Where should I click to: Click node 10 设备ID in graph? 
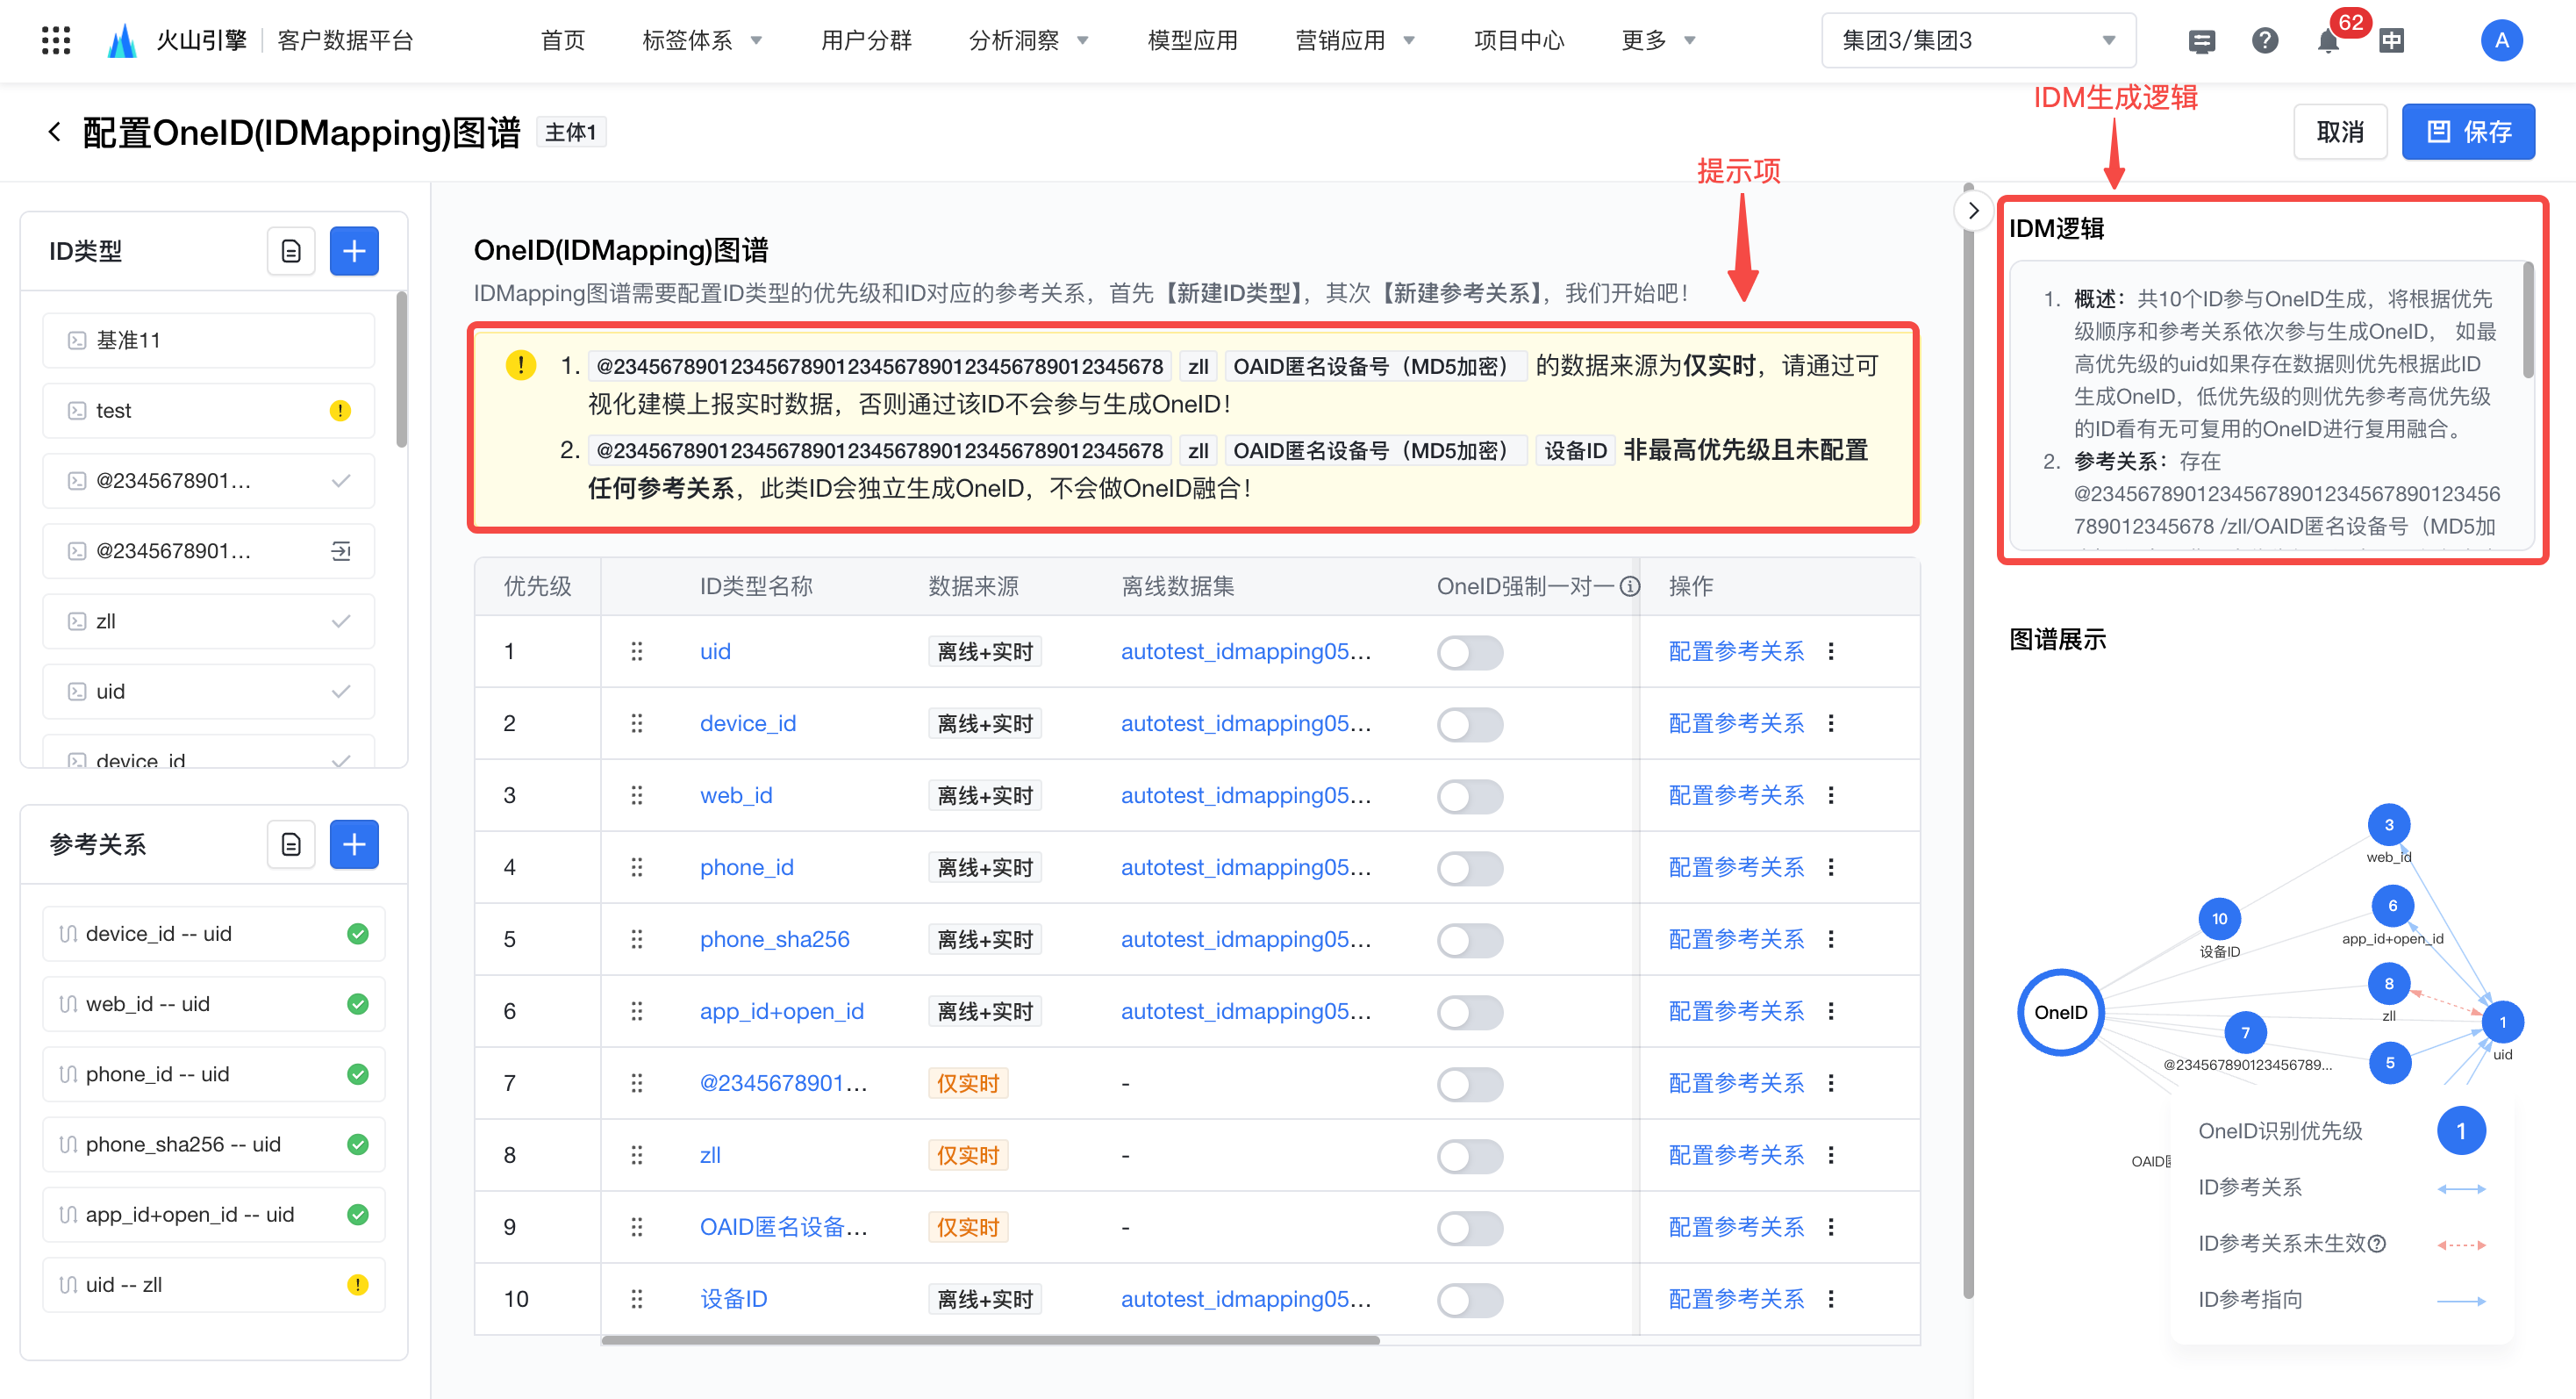coord(2219,919)
